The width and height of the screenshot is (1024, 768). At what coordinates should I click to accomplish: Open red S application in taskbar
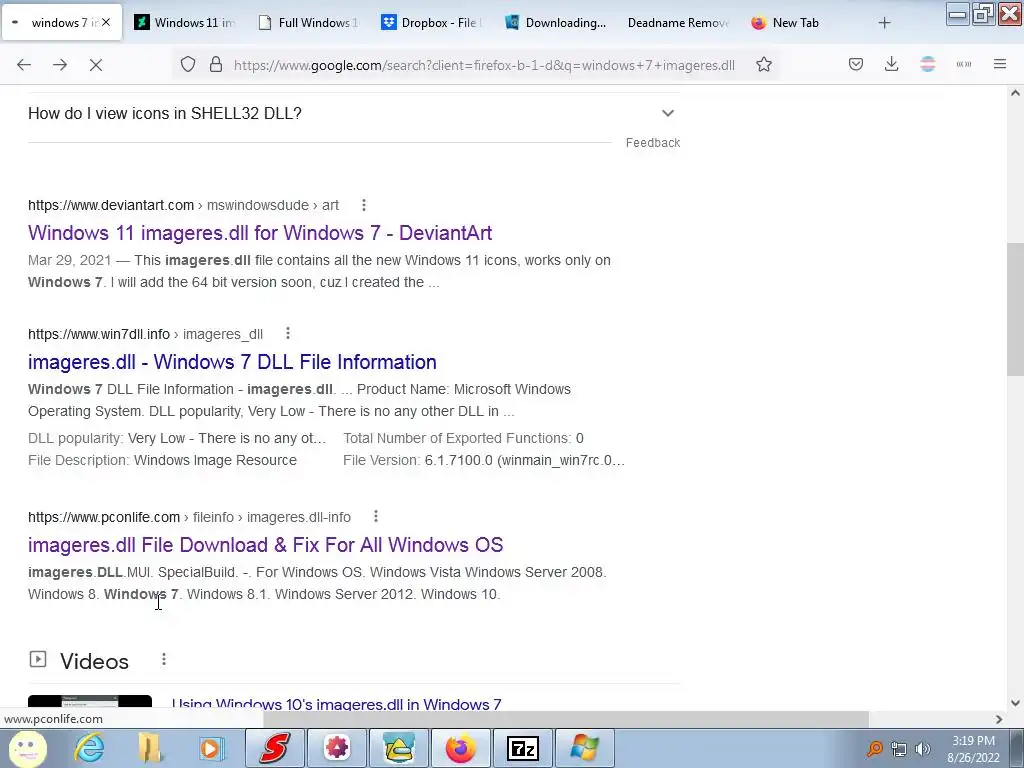(x=274, y=748)
